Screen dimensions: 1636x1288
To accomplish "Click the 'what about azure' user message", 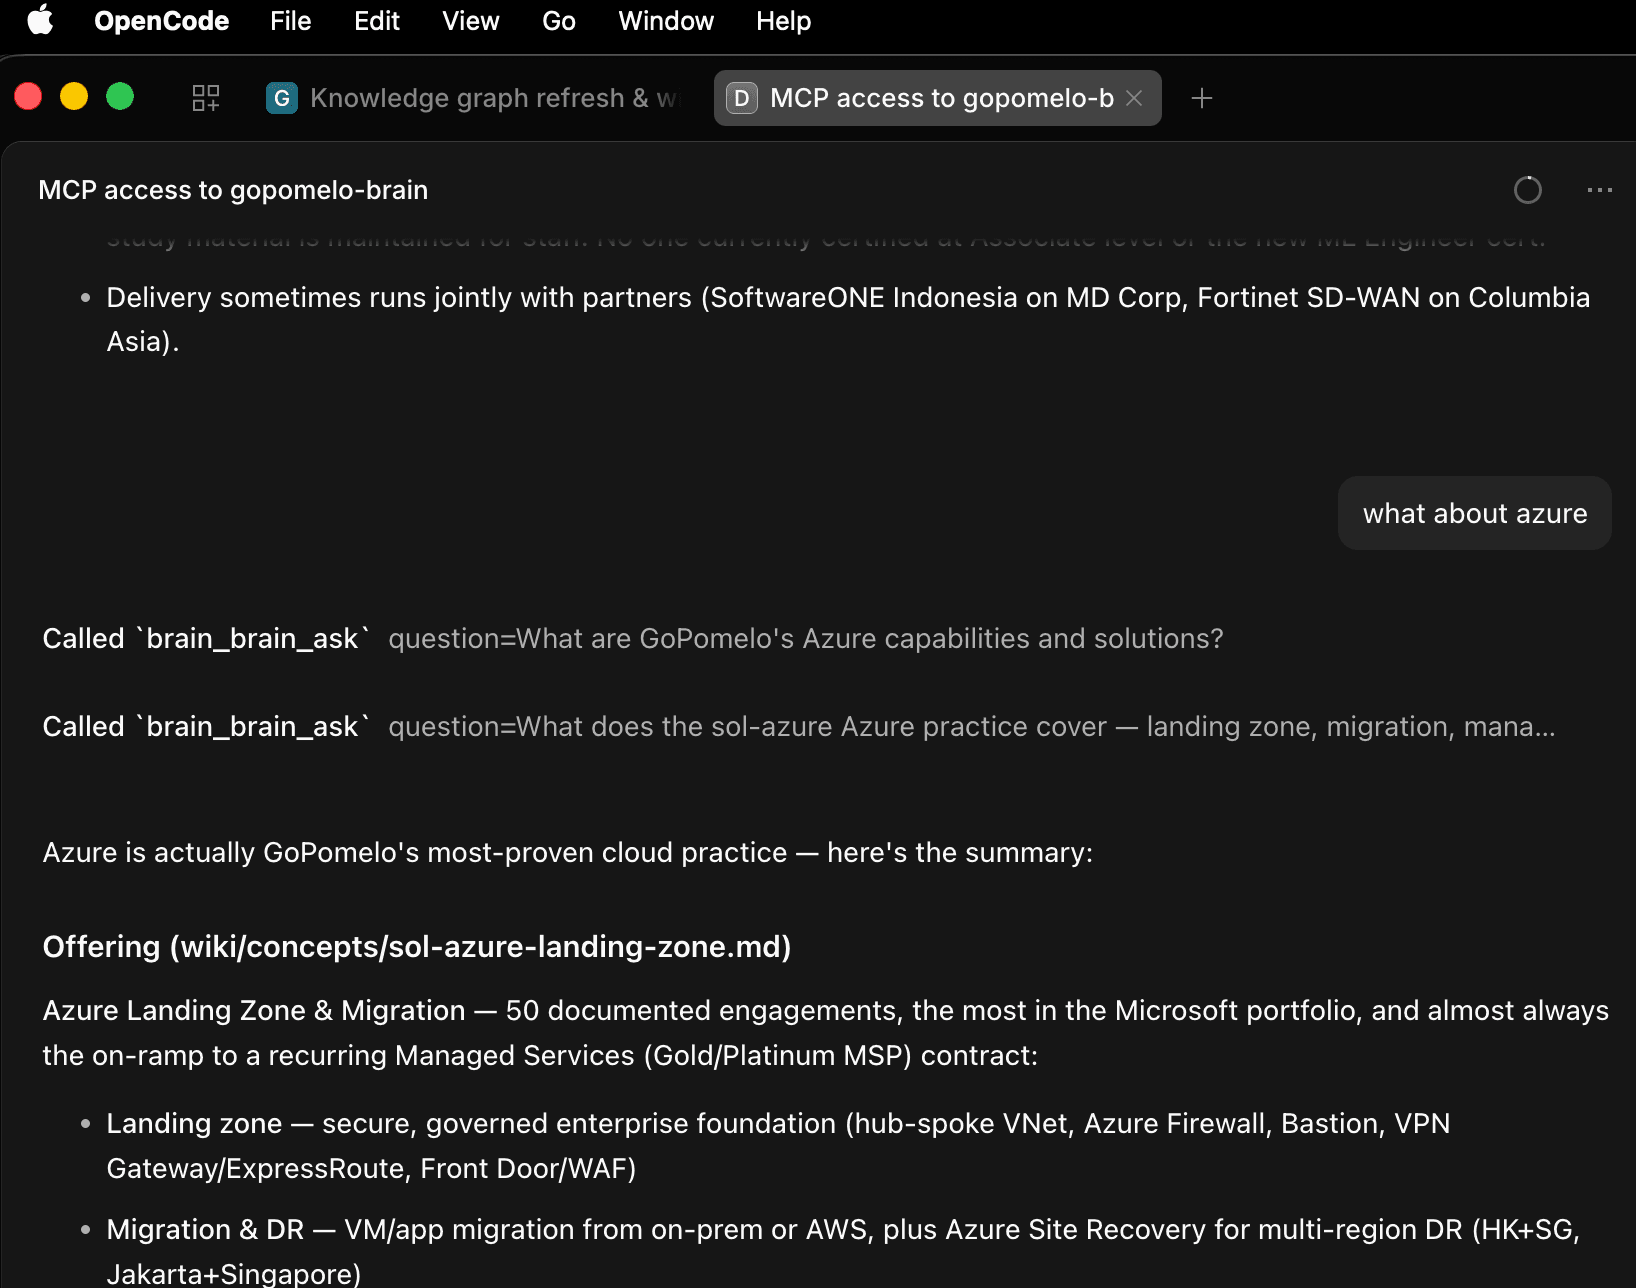I will [1475, 513].
